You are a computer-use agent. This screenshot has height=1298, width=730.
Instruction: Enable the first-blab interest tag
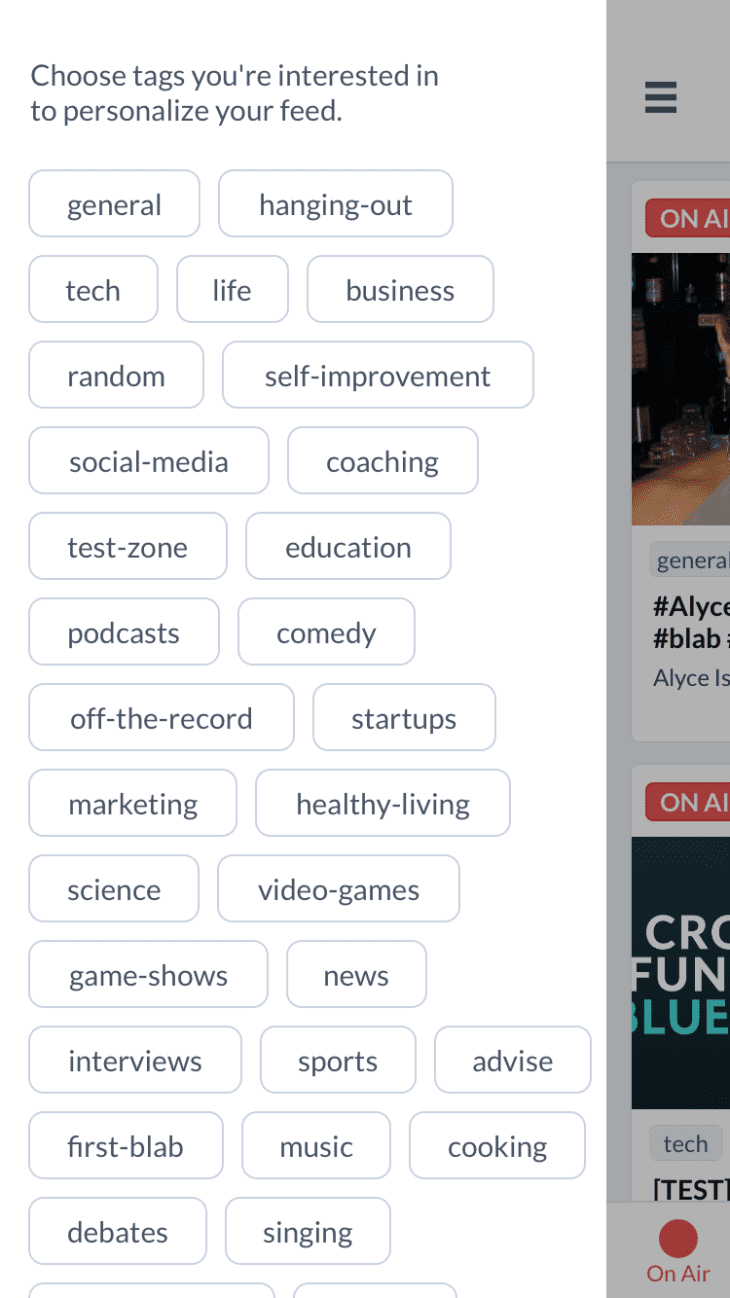125,1145
